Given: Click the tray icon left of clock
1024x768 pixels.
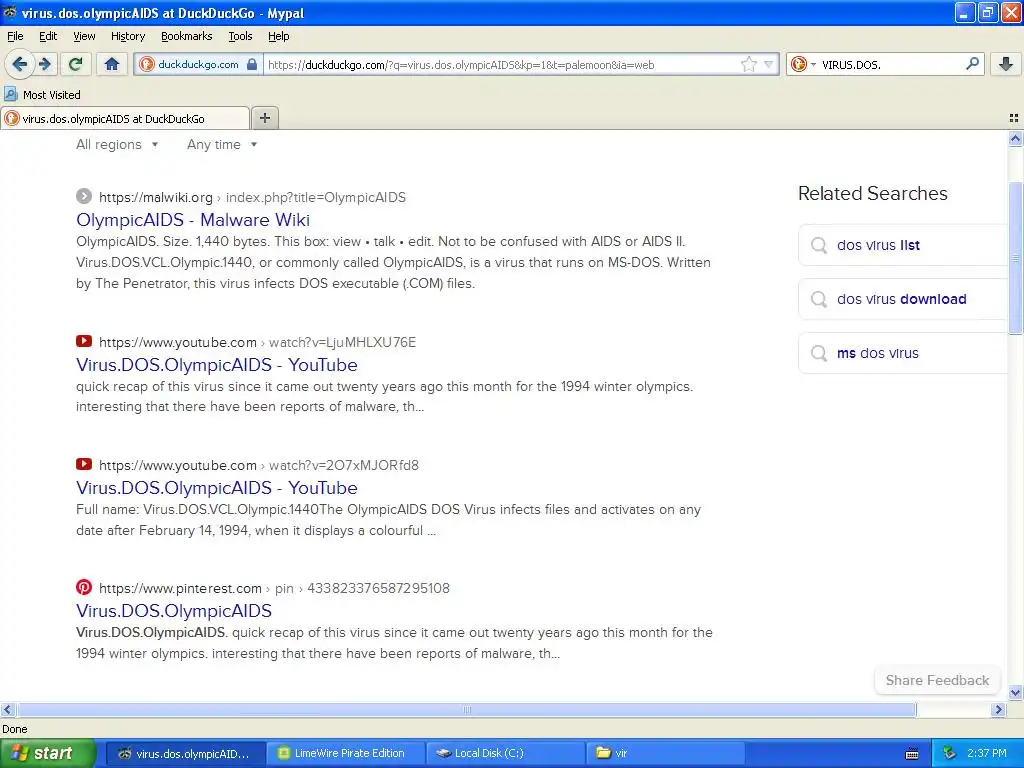Looking at the screenshot, I should click(950, 753).
